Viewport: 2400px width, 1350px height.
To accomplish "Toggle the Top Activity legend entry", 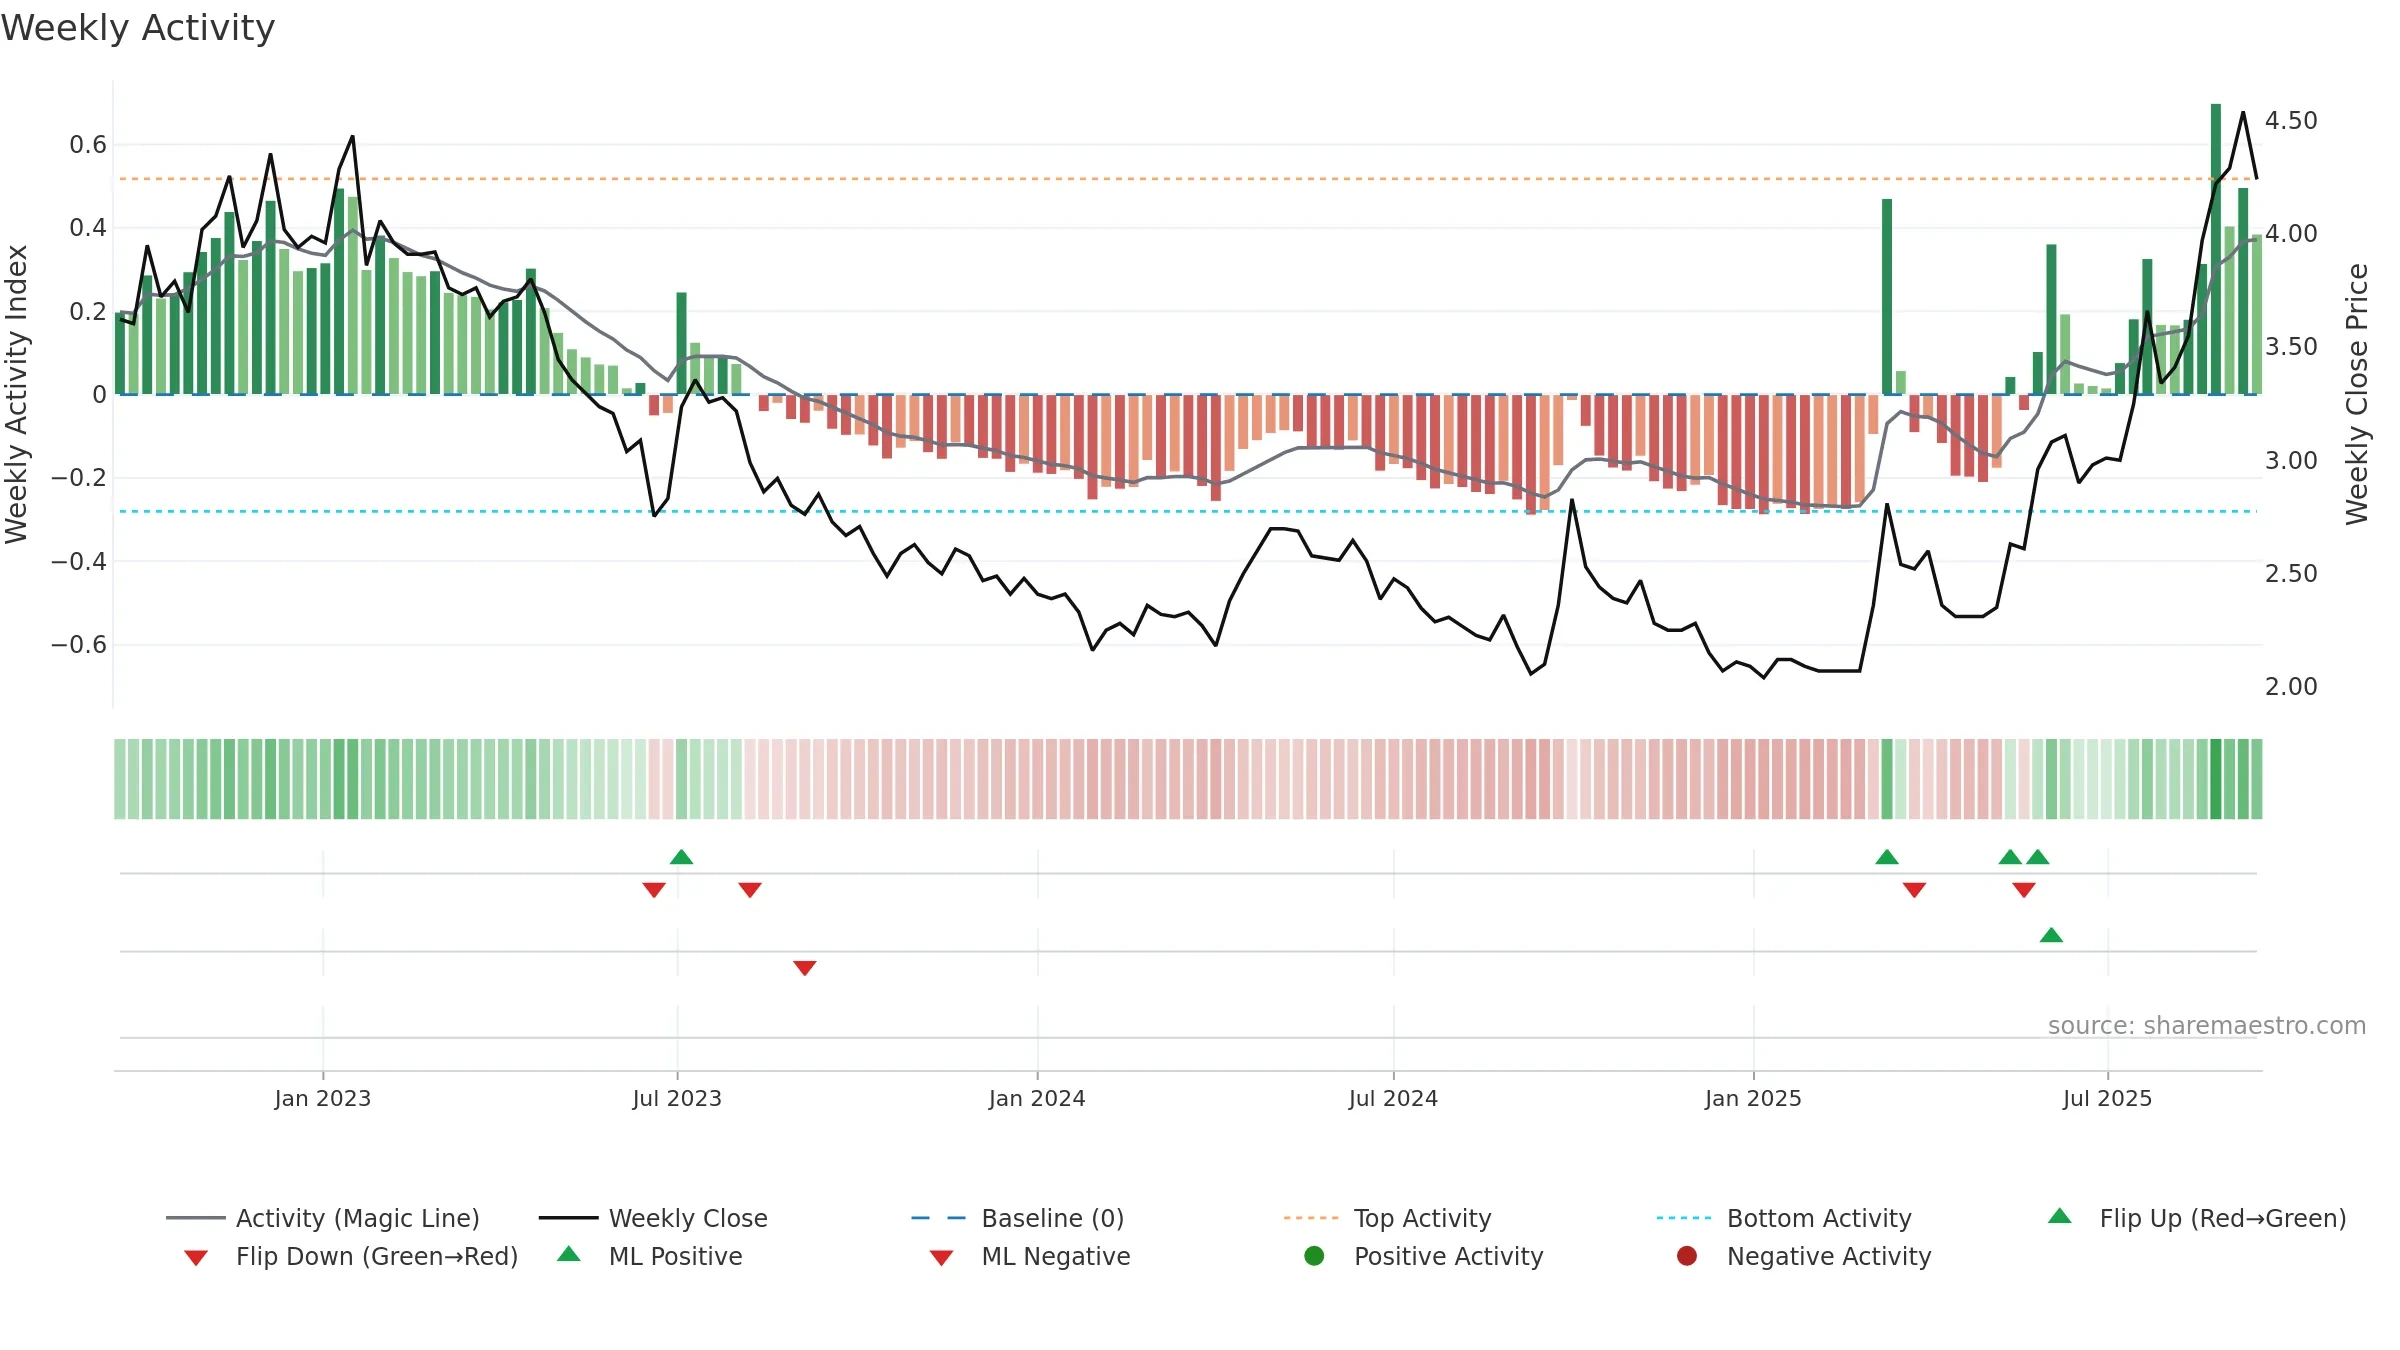I will coord(1388,1218).
